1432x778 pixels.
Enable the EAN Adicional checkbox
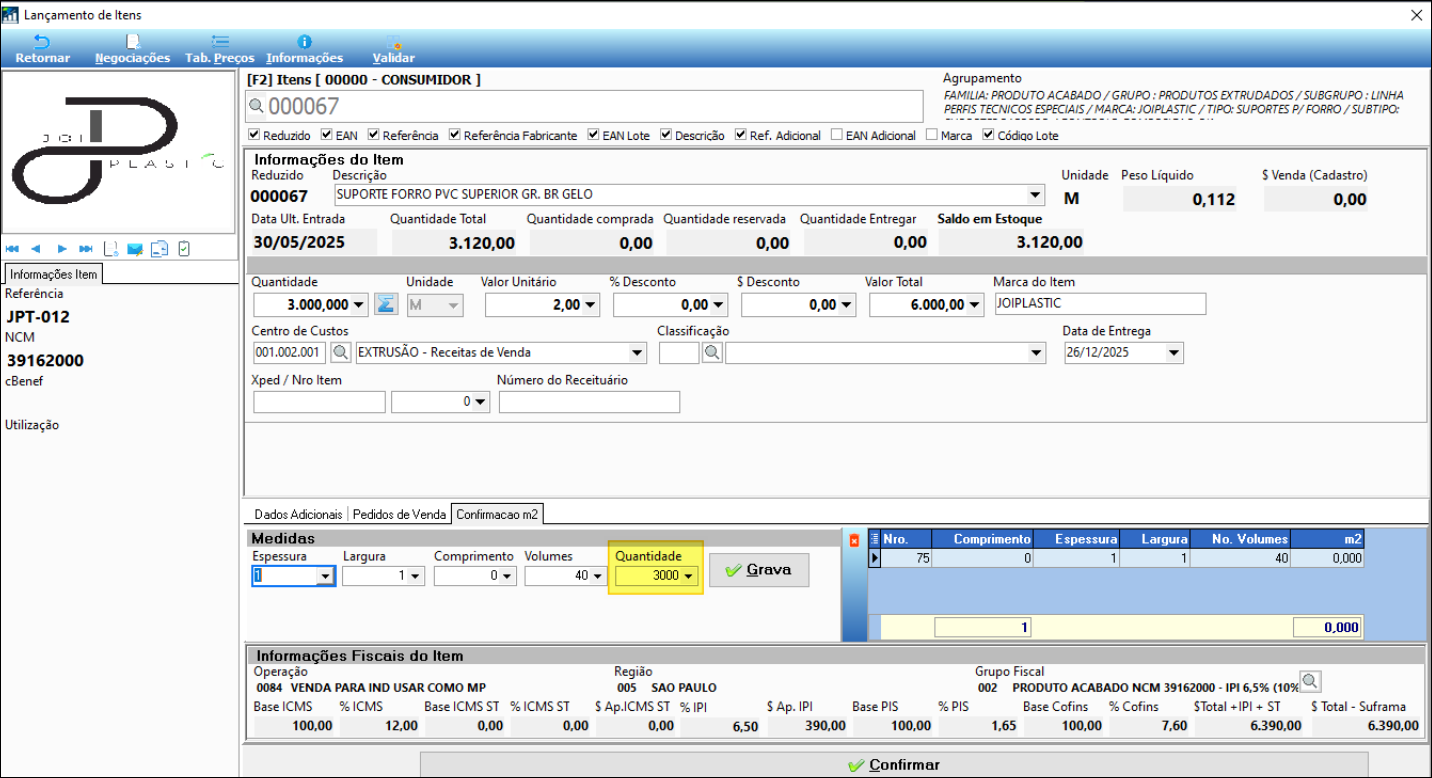coord(836,135)
